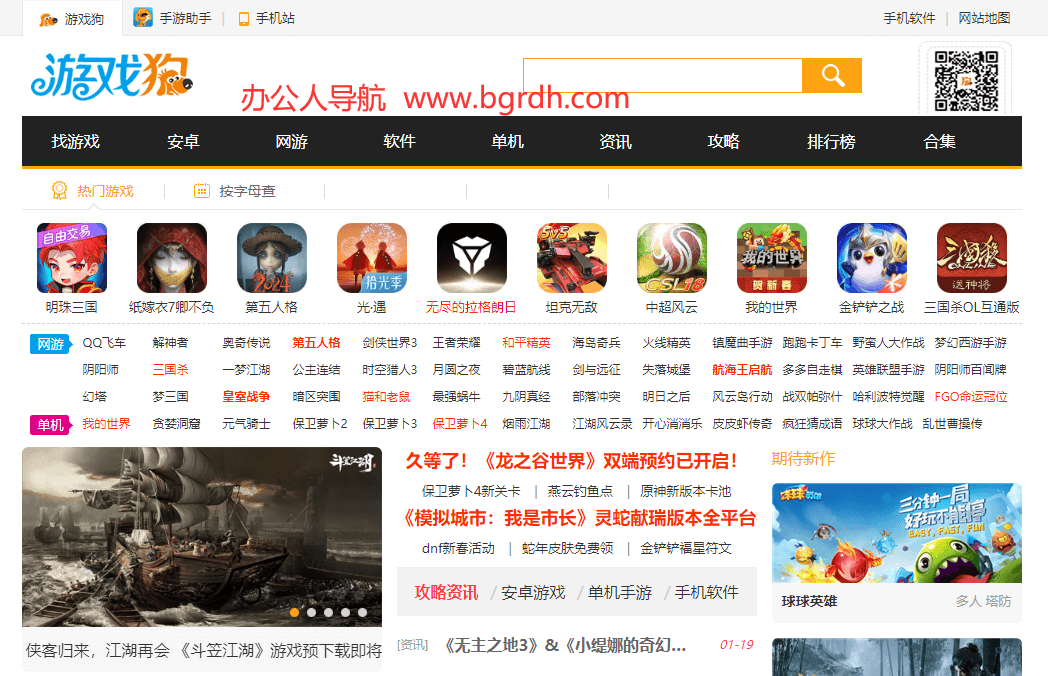Viewport: 1048px width, 676px height.
Task: Open the 模拟城市：我是市长 headline
Action: pos(579,518)
